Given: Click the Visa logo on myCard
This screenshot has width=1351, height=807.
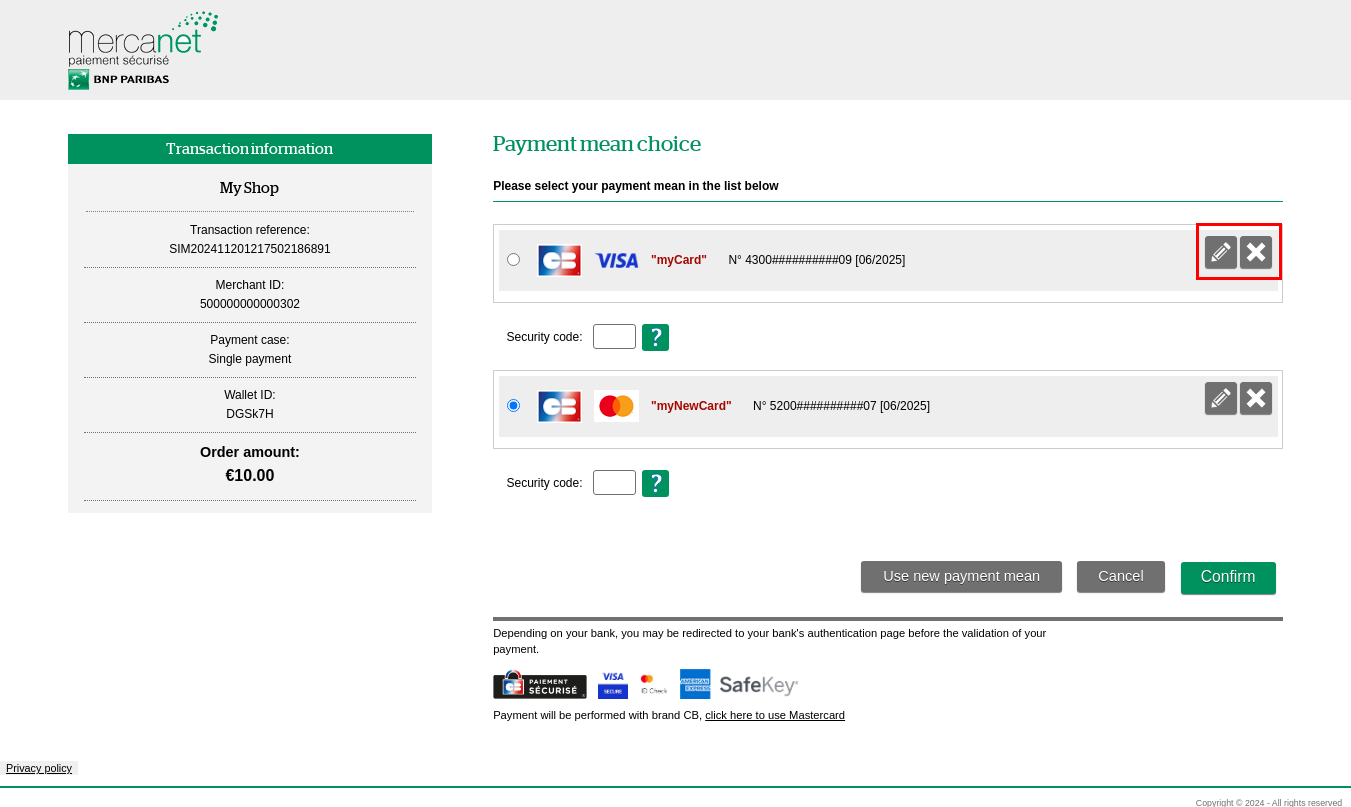Looking at the screenshot, I should (x=616, y=260).
